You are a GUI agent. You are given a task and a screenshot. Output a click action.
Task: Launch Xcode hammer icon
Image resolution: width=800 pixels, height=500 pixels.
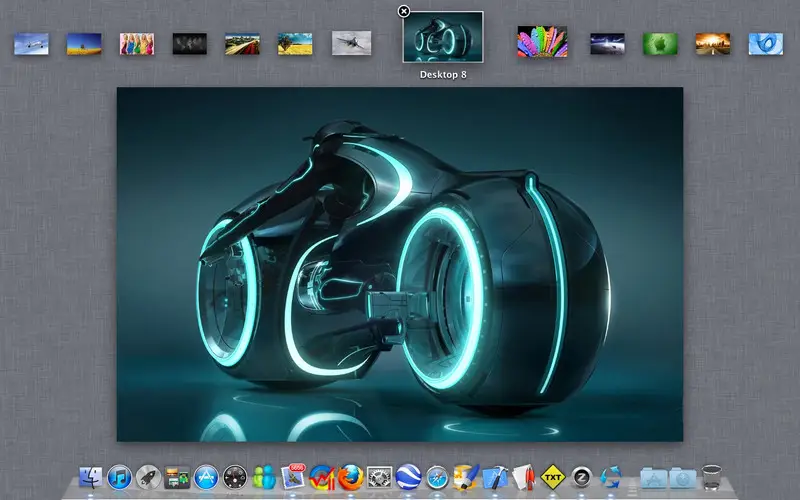(495, 478)
